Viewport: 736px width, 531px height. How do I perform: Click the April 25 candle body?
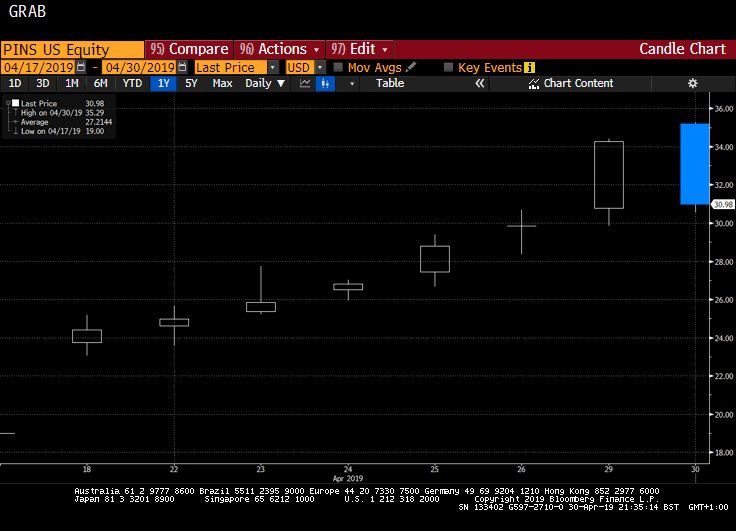click(x=435, y=259)
